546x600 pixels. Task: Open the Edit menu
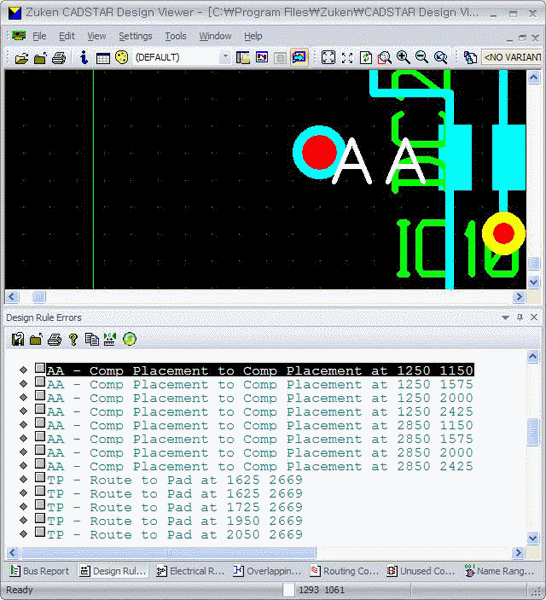coord(67,36)
